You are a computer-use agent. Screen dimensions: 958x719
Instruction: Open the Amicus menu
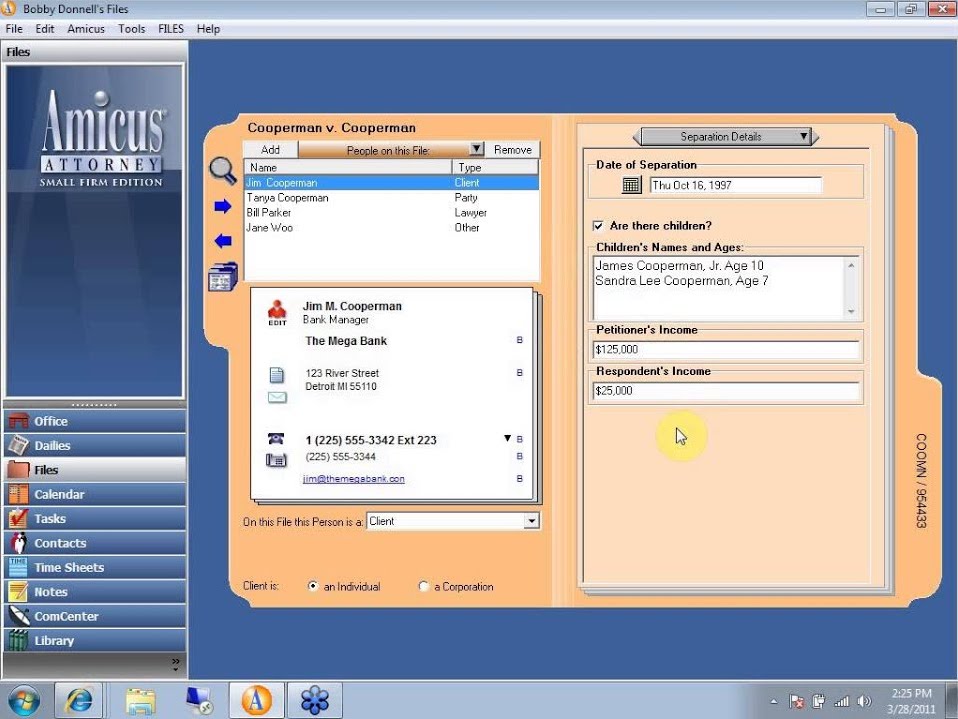(86, 29)
